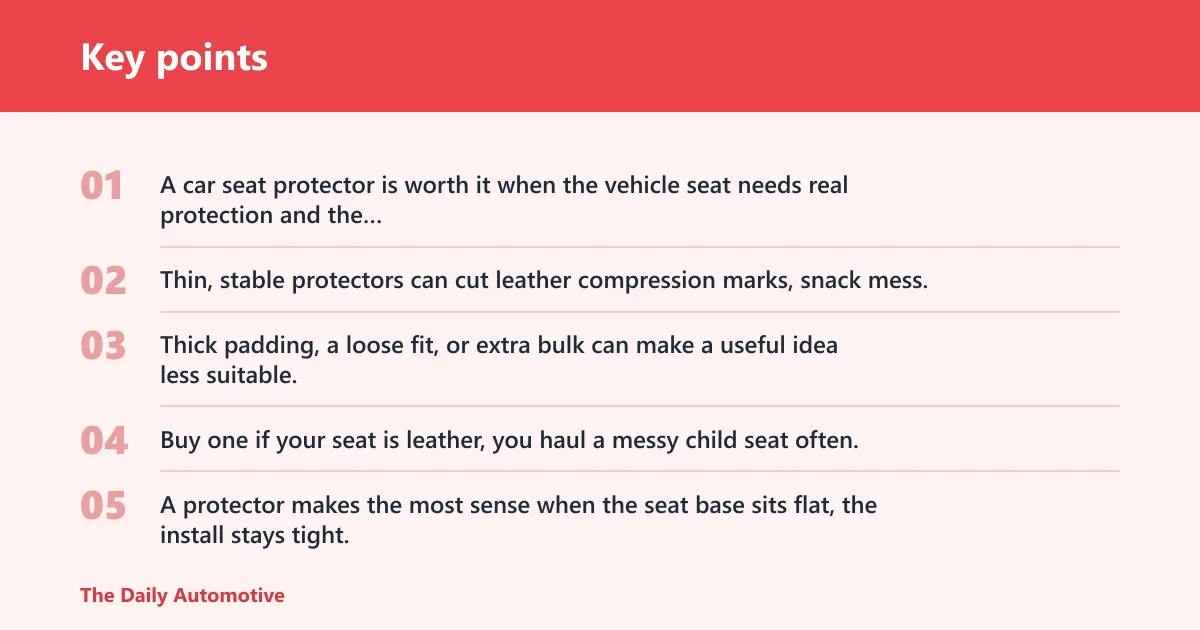This screenshot has width=1200, height=630.
Task: Open The Daily Automotive source link
Action: [x=182, y=595]
